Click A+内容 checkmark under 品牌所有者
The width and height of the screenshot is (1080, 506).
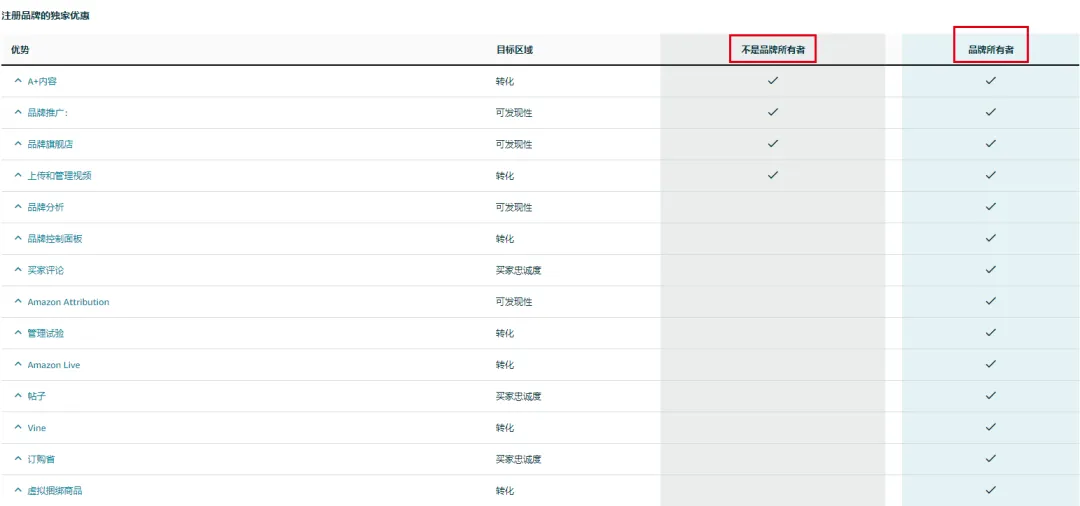(990, 81)
